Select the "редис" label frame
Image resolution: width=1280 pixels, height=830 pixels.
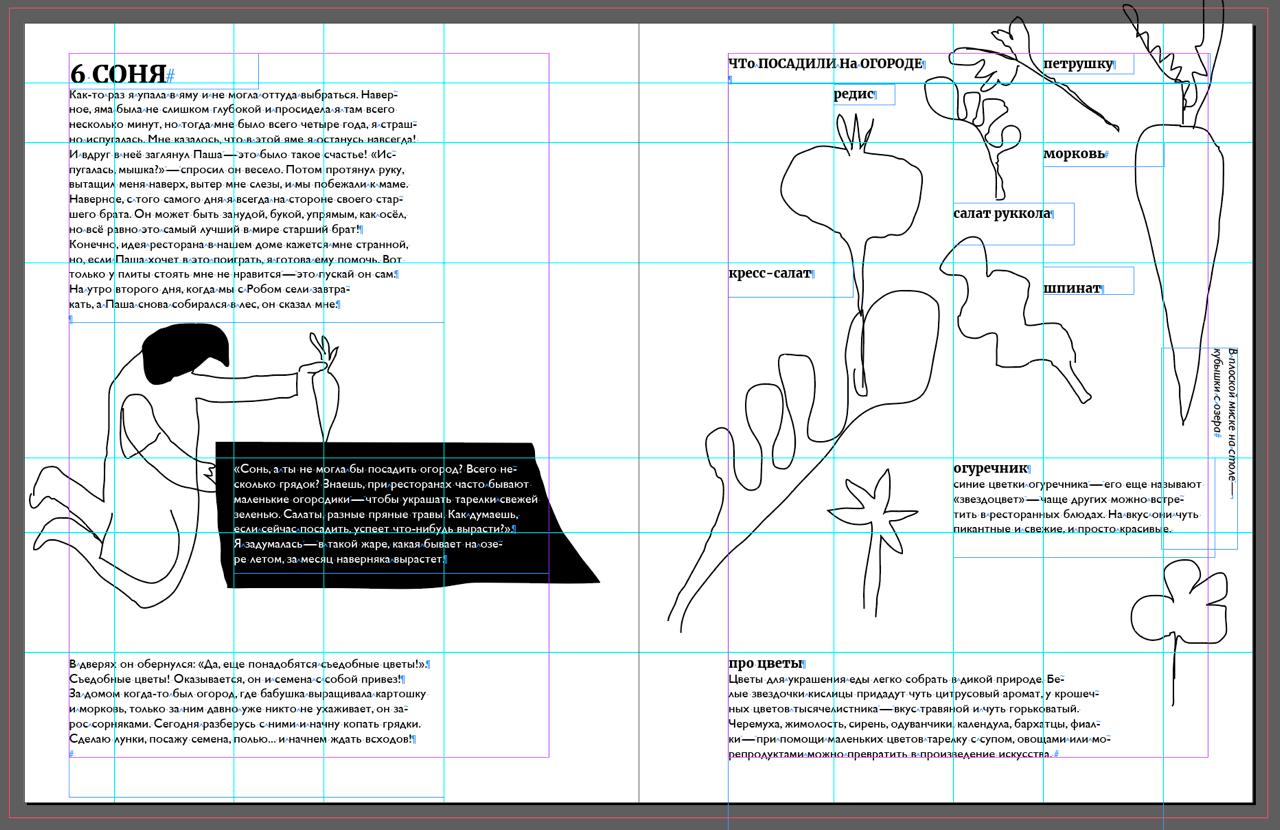[853, 94]
